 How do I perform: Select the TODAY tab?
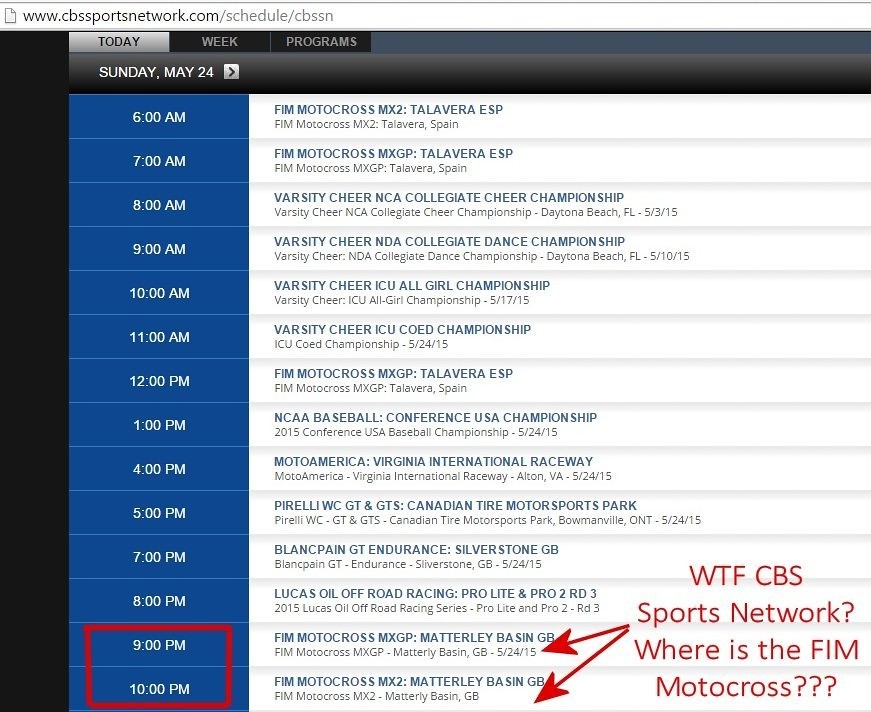tap(118, 41)
